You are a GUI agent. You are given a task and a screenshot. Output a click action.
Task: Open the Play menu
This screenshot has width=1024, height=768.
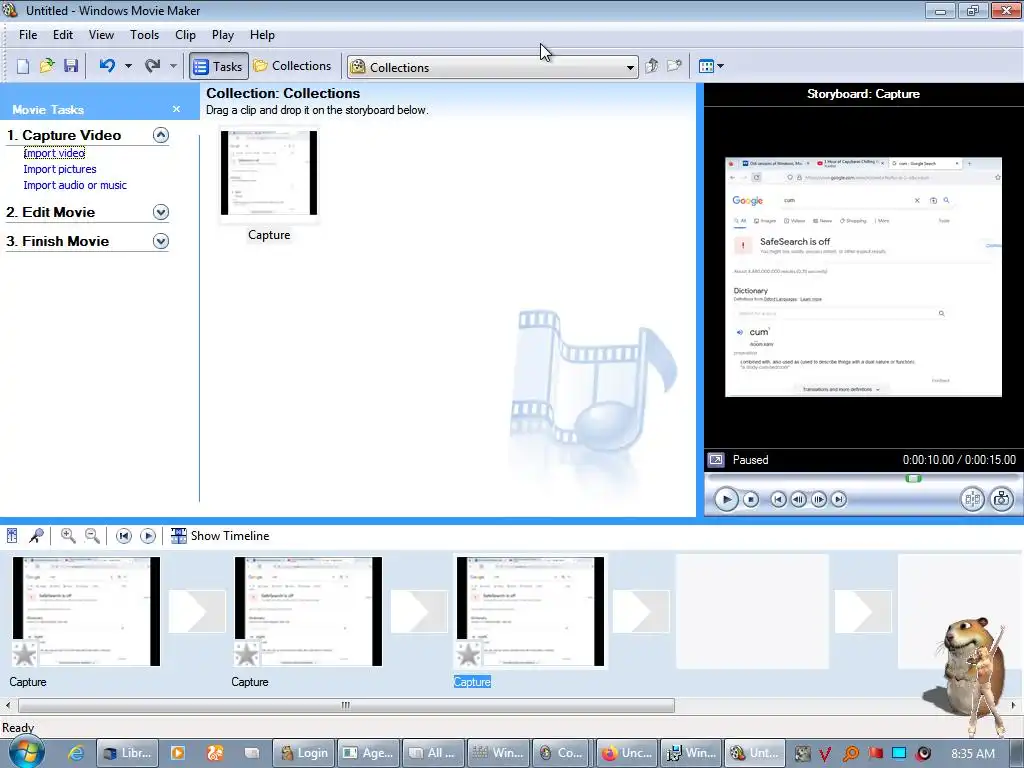pyautogui.click(x=223, y=35)
